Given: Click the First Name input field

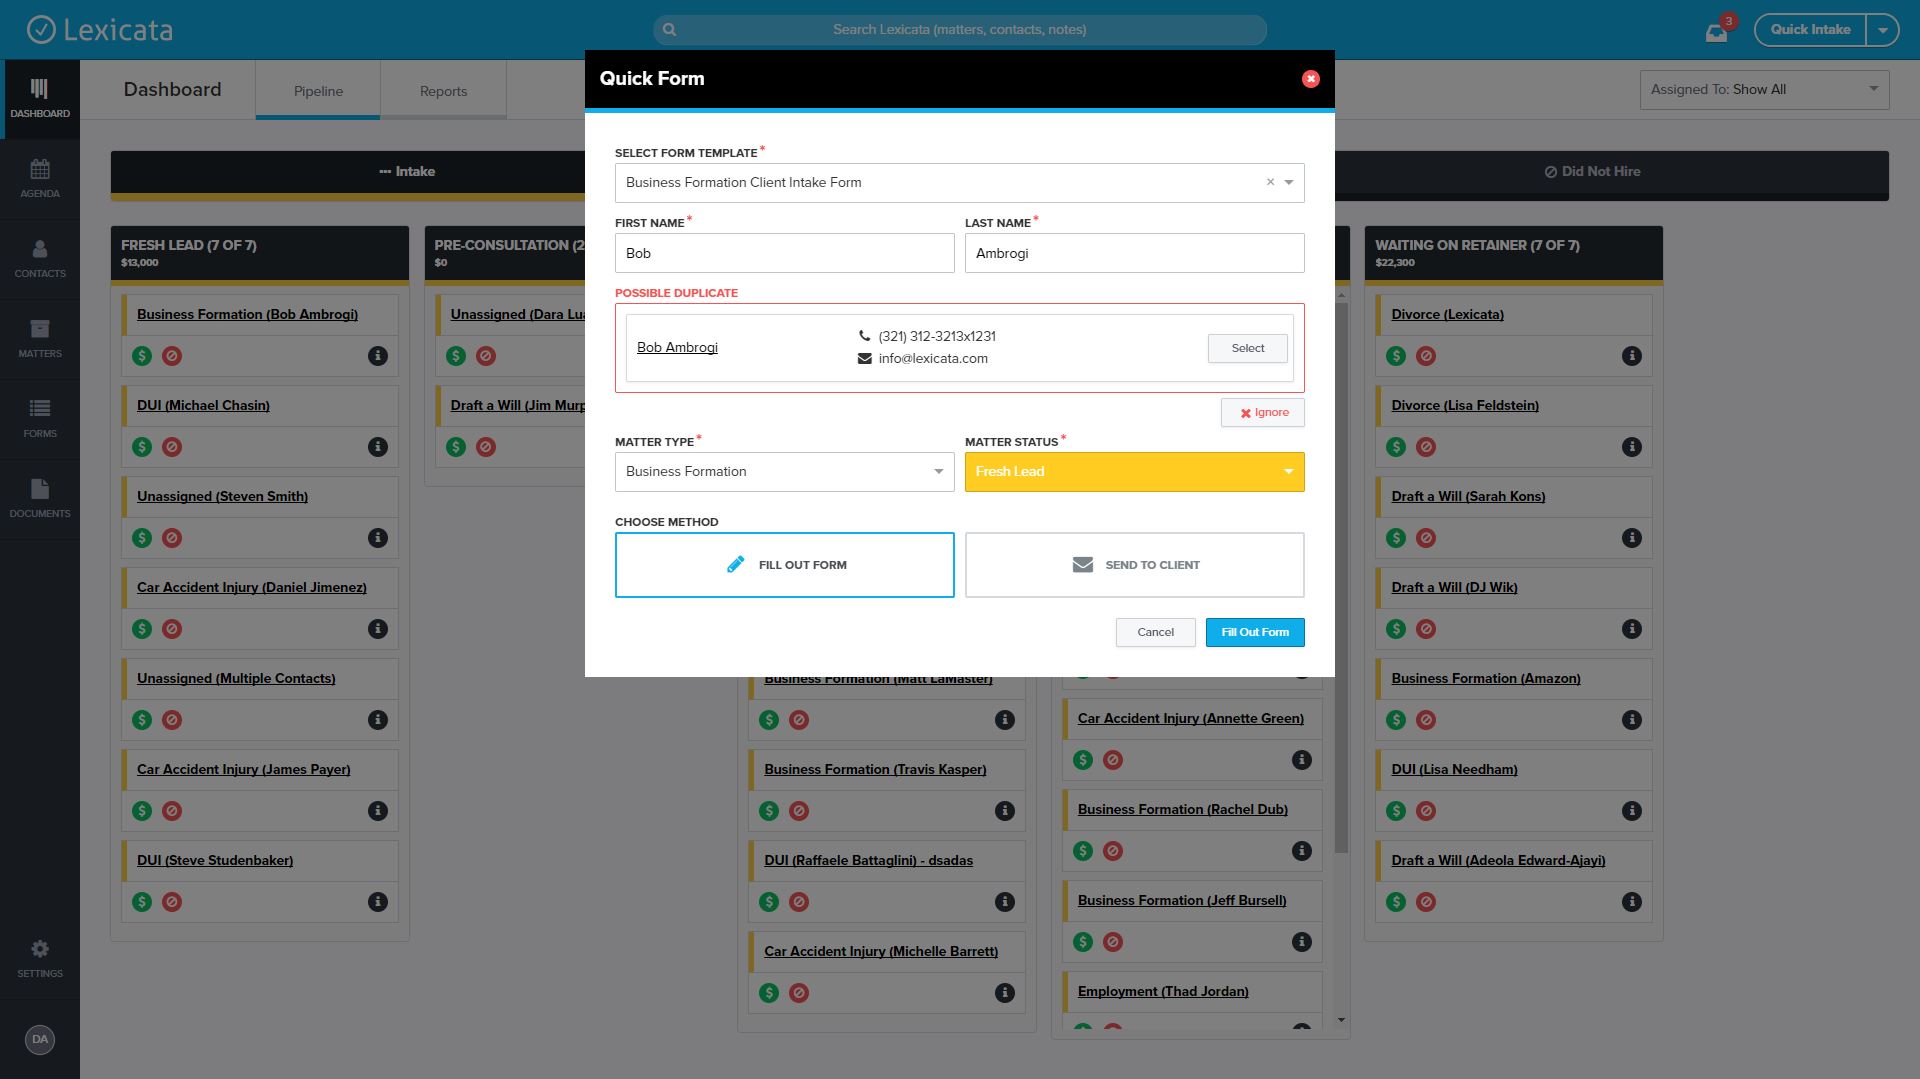Looking at the screenshot, I should coord(784,253).
